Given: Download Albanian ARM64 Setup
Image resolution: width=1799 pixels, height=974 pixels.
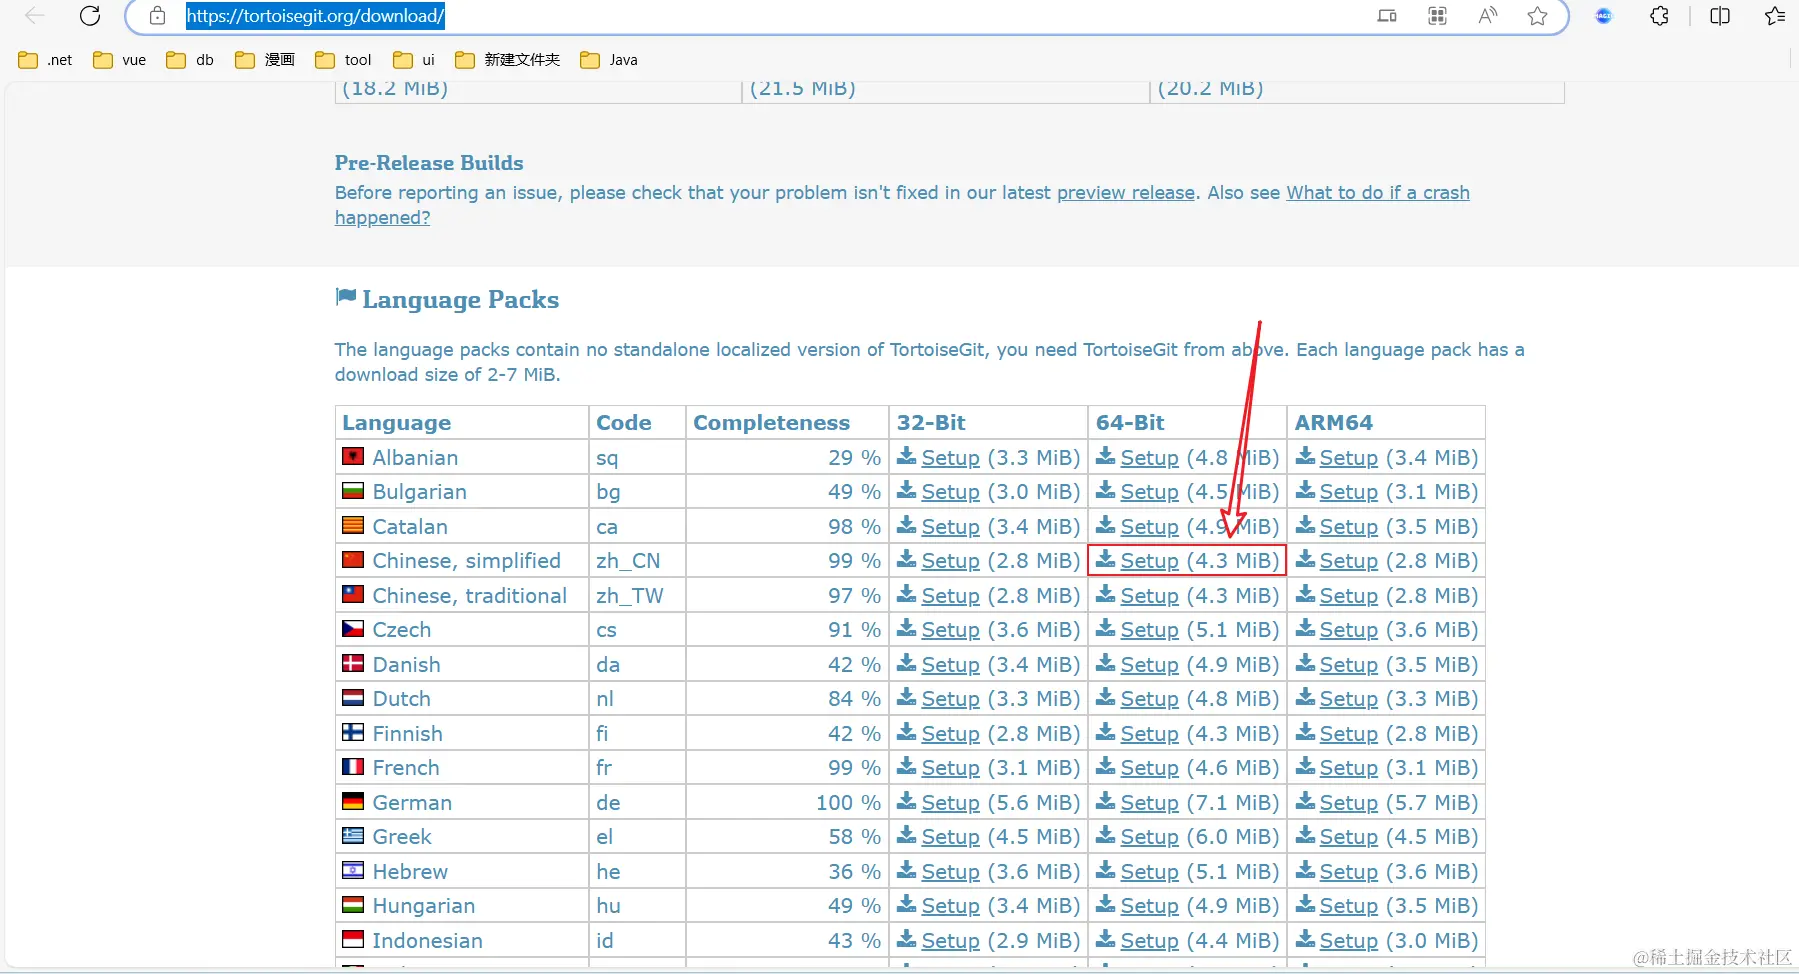Looking at the screenshot, I should [1349, 458].
